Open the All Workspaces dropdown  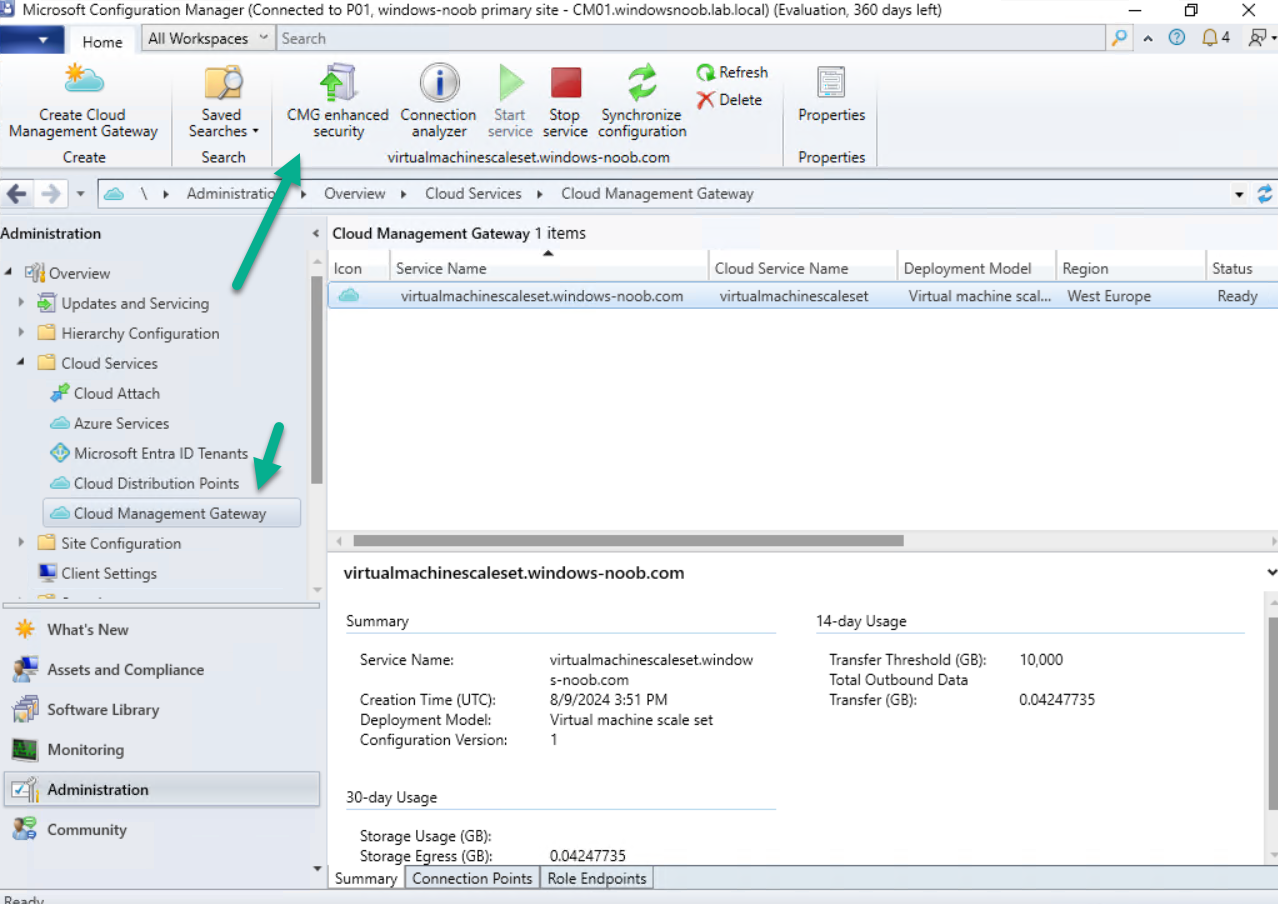point(208,38)
